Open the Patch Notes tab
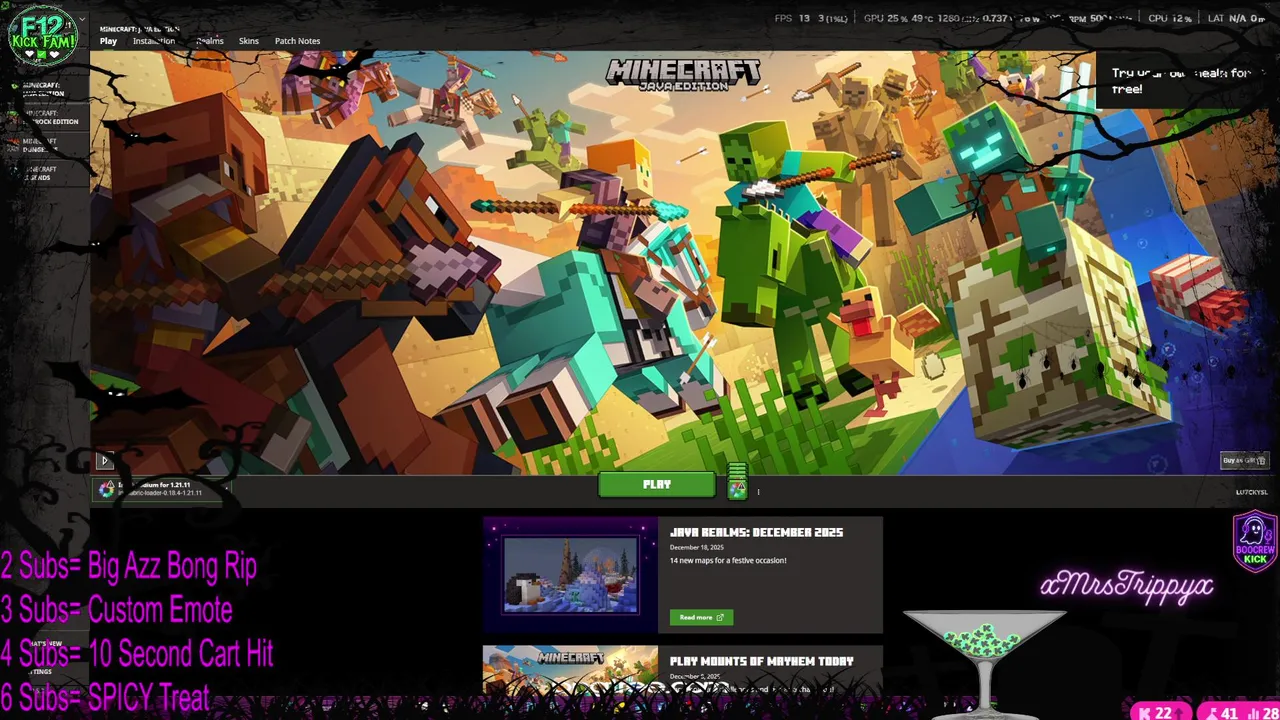 coord(297,41)
